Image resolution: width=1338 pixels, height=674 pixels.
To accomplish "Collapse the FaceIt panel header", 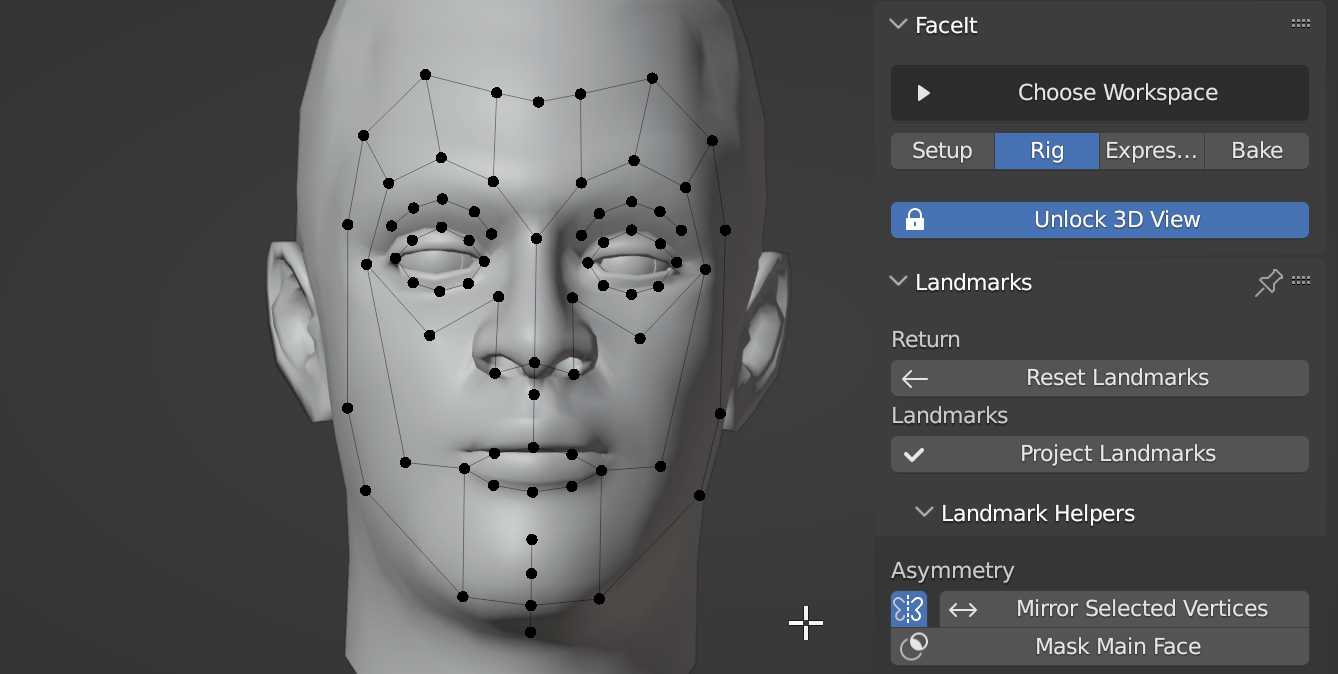I will click(898, 25).
